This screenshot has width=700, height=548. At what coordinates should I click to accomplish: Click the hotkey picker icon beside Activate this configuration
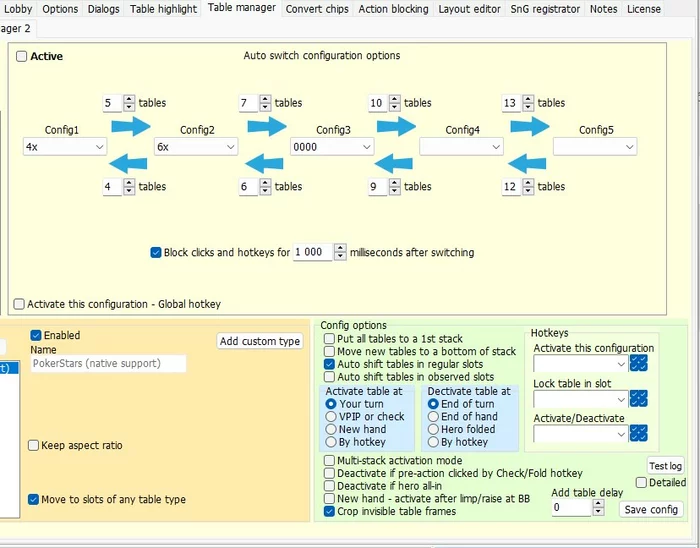coord(638,363)
